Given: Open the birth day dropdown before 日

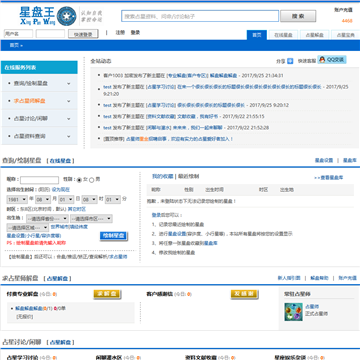Looking at the screenshot, I should (66, 199).
